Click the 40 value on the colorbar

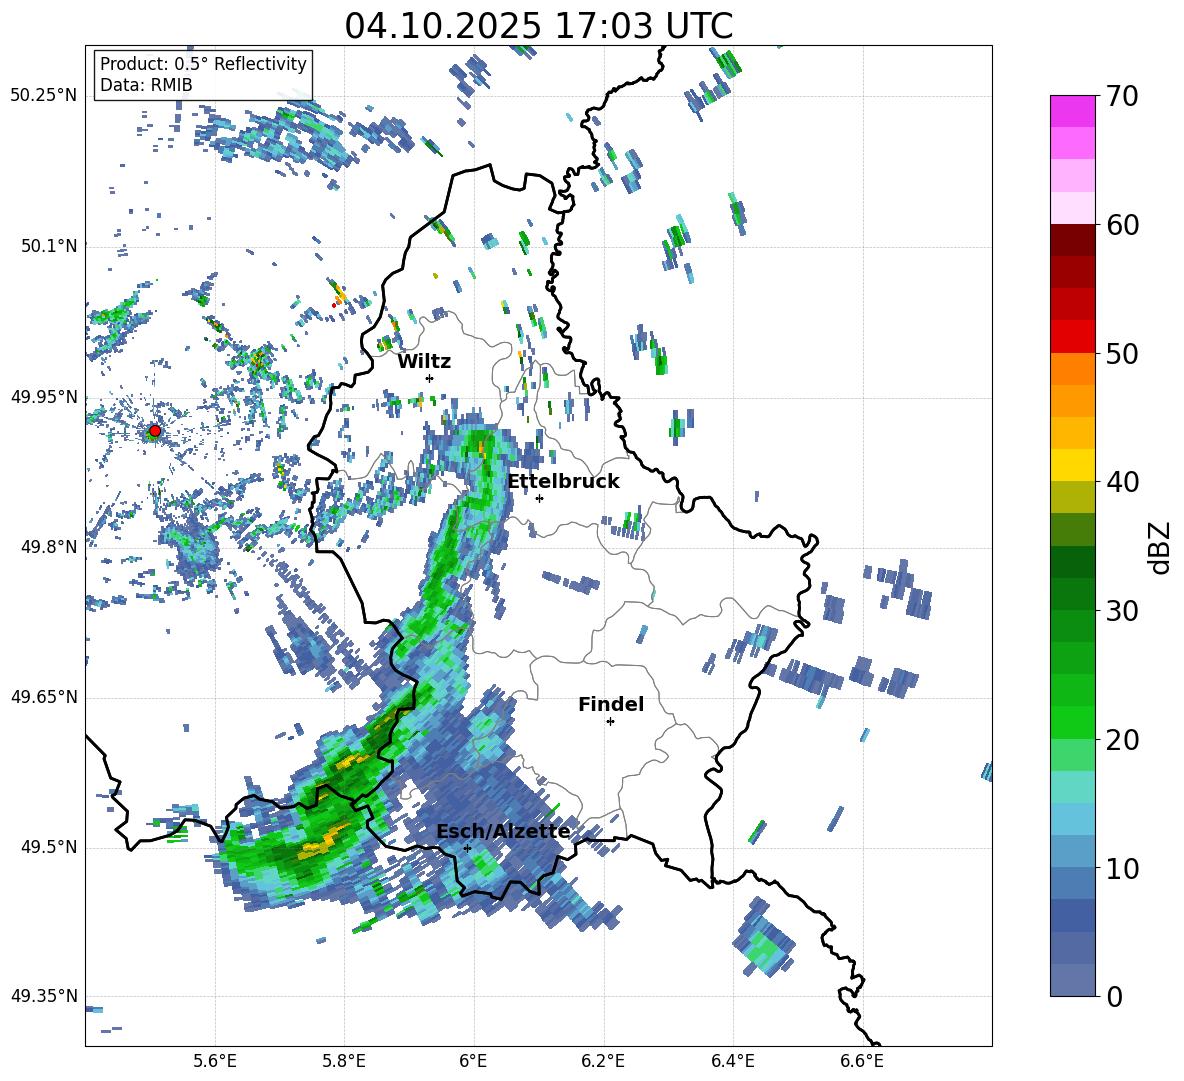1122,482
